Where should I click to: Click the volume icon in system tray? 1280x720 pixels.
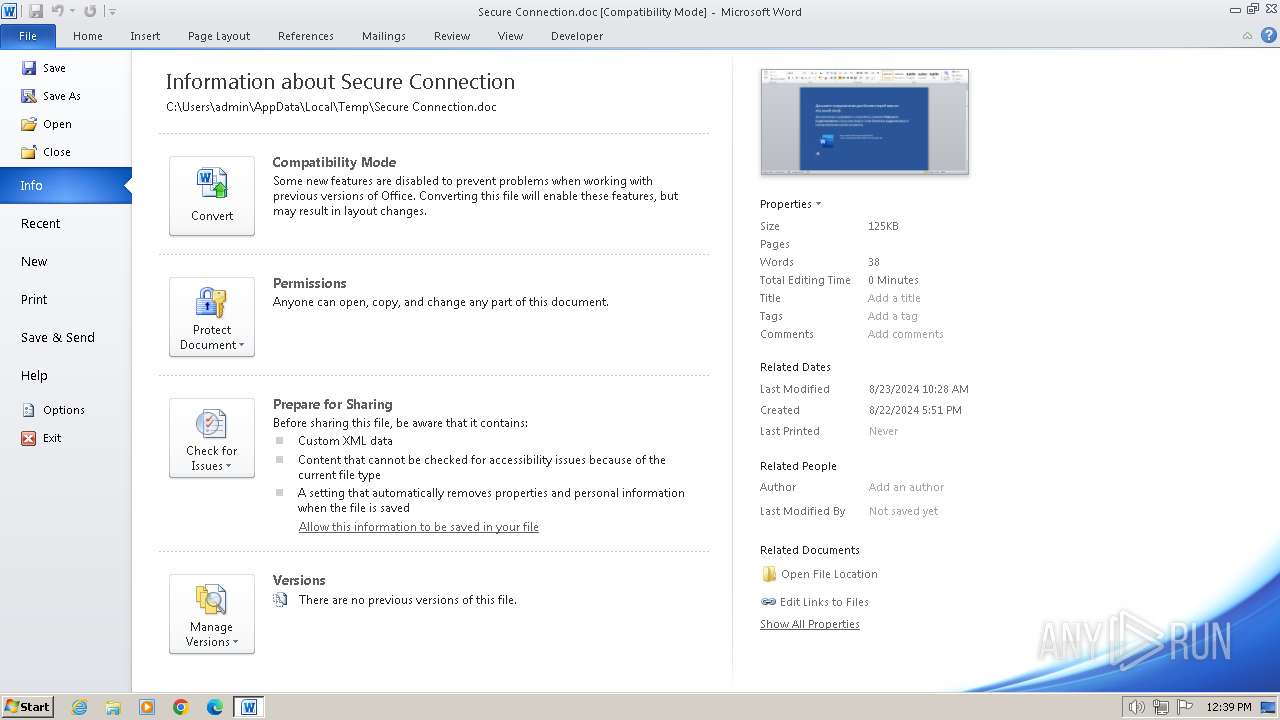click(1137, 707)
